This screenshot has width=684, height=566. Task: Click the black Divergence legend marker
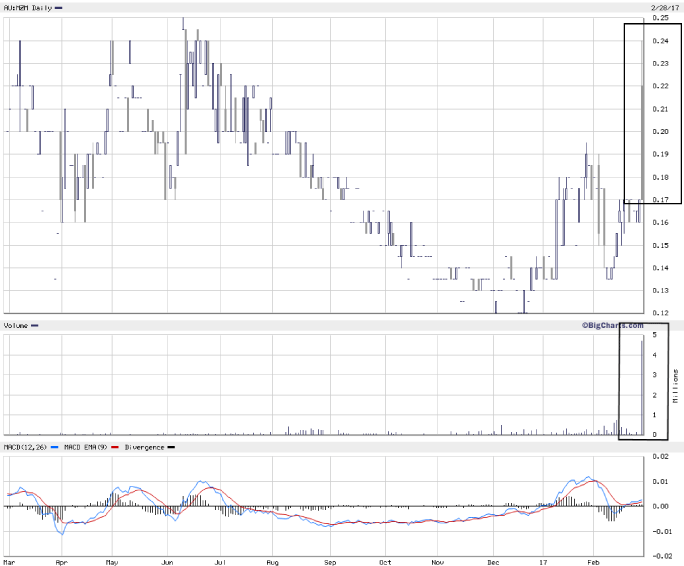click(x=170, y=446)
